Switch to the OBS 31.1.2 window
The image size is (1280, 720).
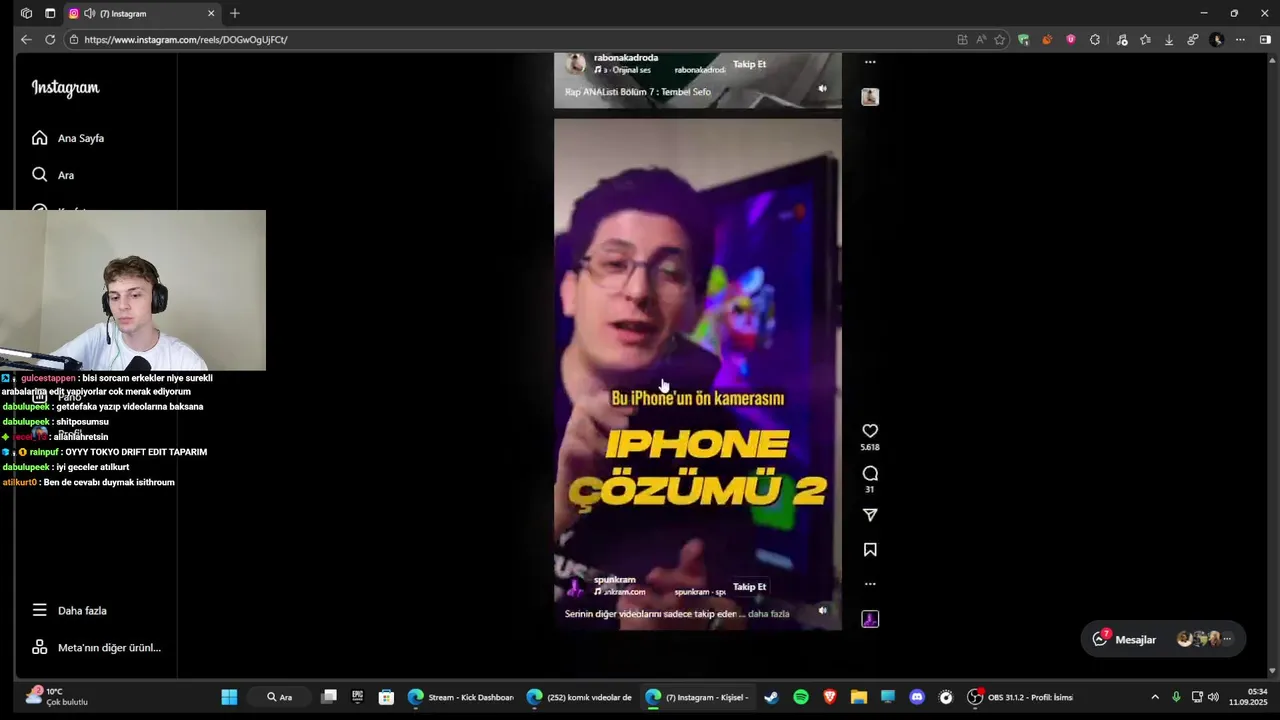(x=1021, y=697)
